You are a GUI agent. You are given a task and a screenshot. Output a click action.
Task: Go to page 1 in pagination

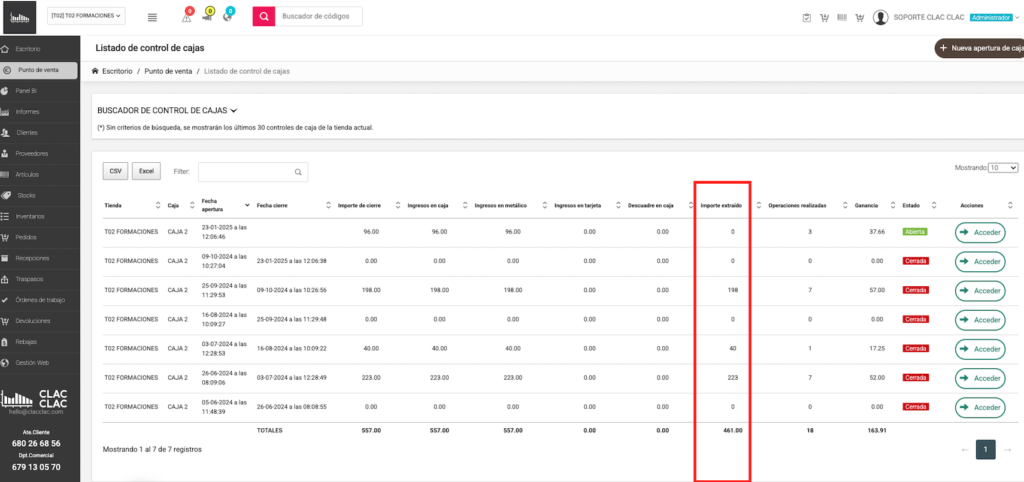click(985, 449)
